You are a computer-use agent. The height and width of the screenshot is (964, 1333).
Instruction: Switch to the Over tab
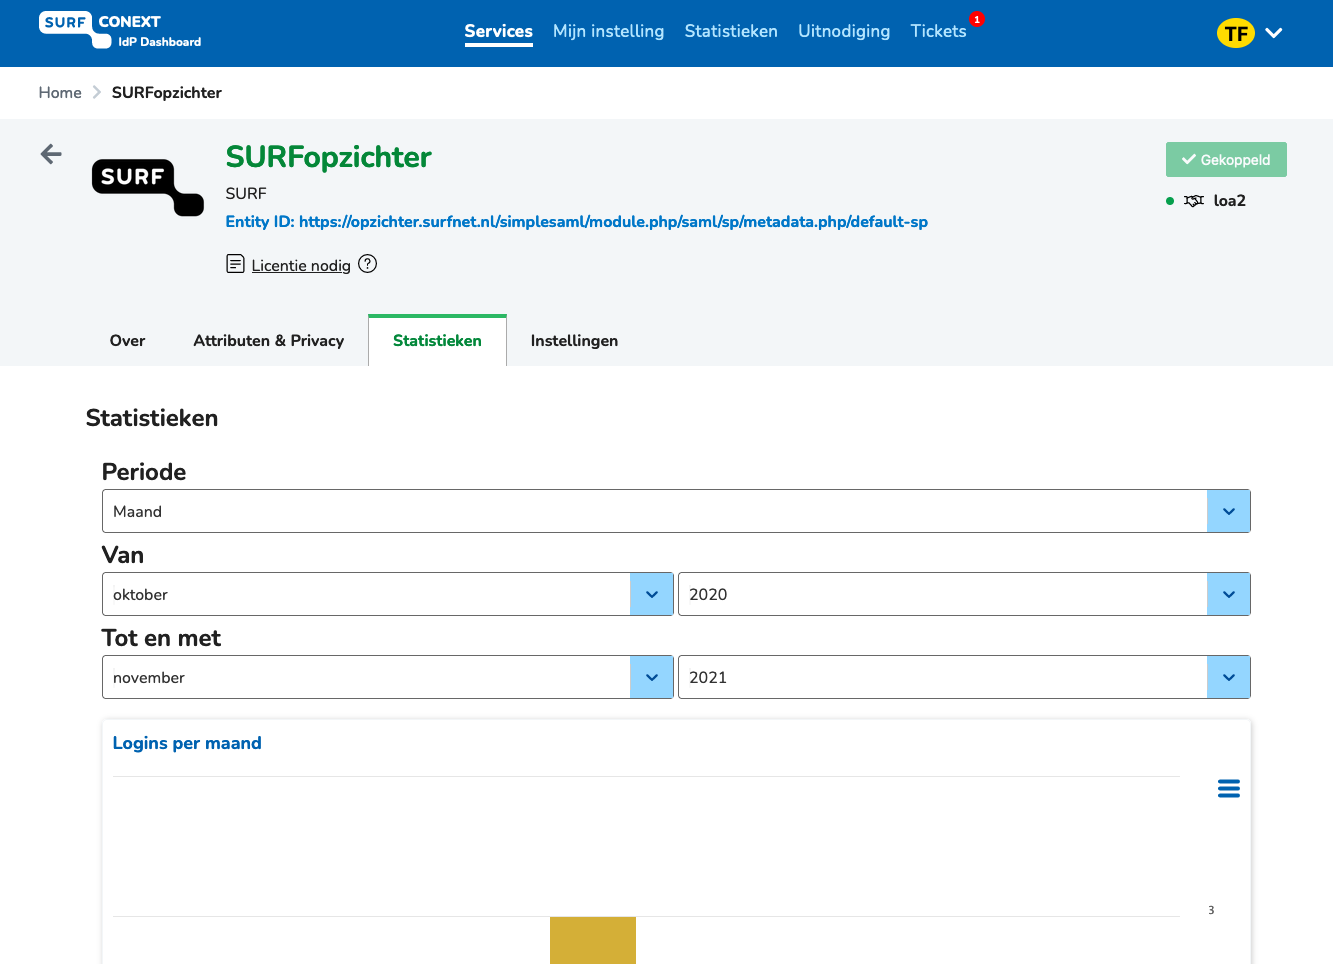(x=127, y=341)
